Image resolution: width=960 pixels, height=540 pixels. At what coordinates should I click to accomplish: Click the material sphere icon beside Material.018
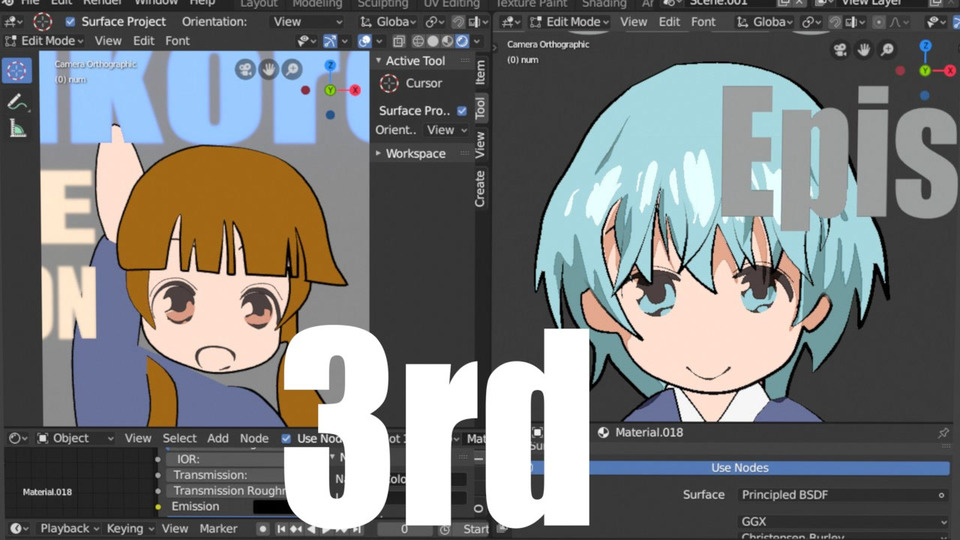603,433
